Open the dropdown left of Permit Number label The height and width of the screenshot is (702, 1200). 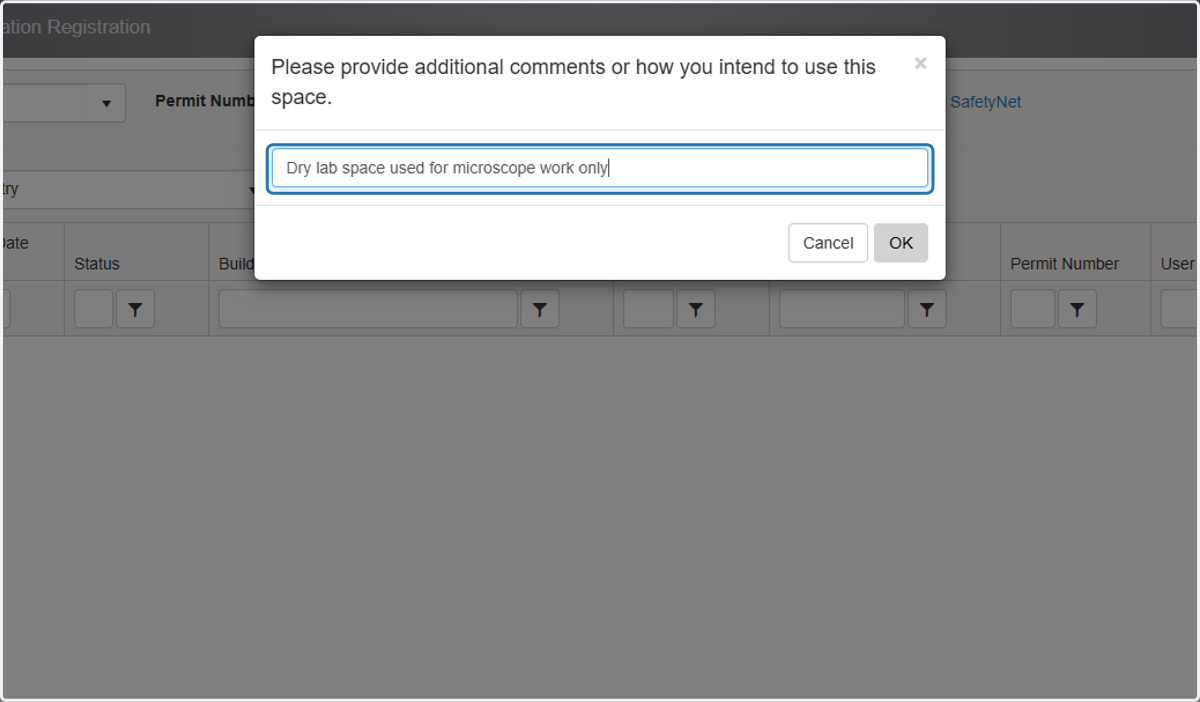[63, 103]
